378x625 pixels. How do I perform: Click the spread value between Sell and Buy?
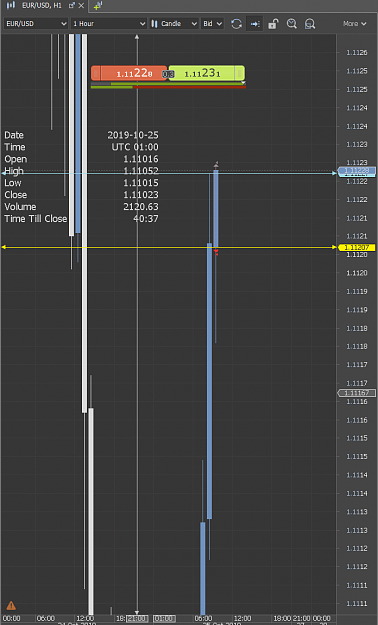[168, 74]
